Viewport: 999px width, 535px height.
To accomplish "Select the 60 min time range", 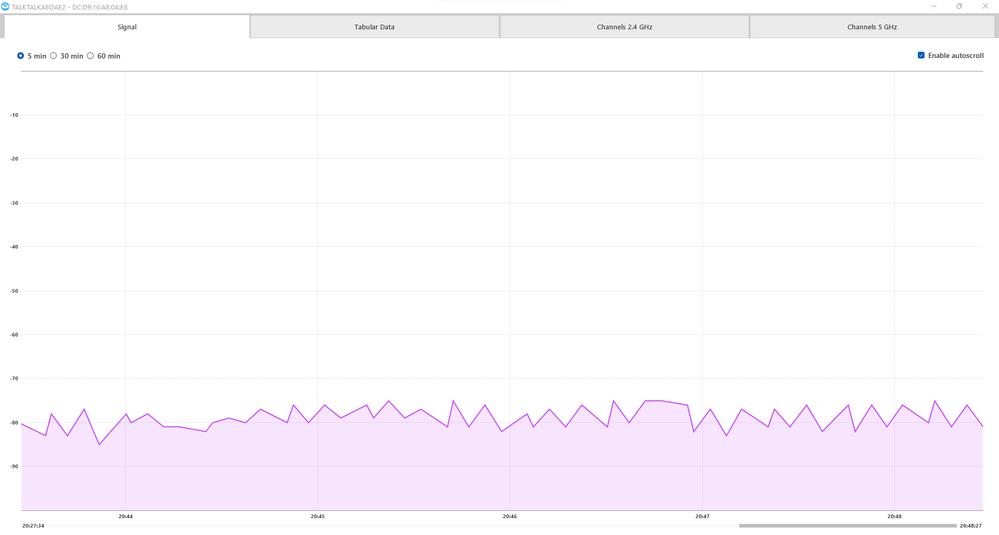I will pyautogui.click(x=90, y=56).
